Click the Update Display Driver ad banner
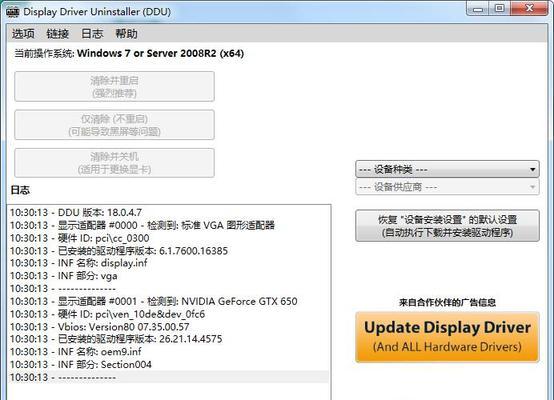Screen dimensions: 554x400 (x=447, y=337)
